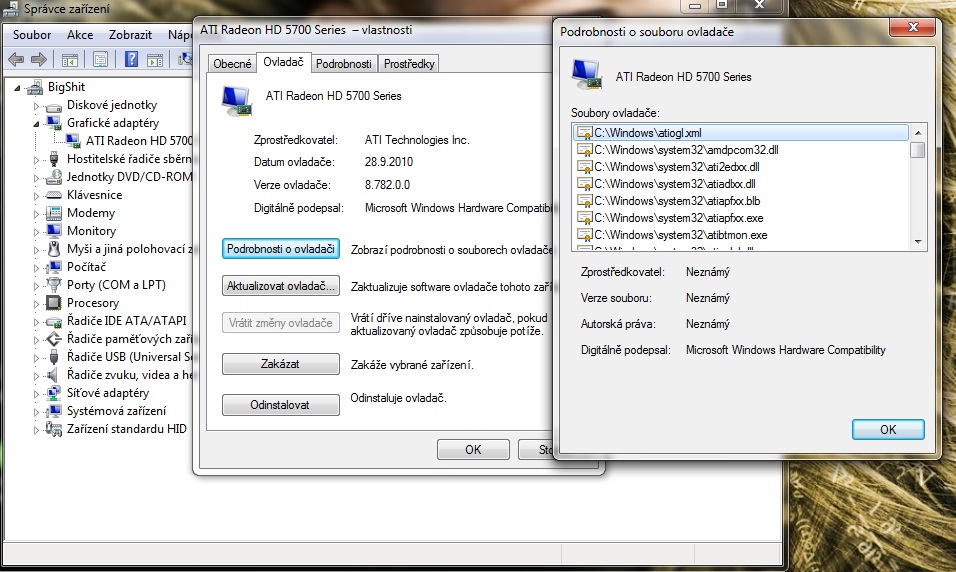Image resolution: width=956 pixels, height=572 pixels.
Task: Close the Podrobnosti o souboru ovladače dialog
Action: (x=913, y=27)
